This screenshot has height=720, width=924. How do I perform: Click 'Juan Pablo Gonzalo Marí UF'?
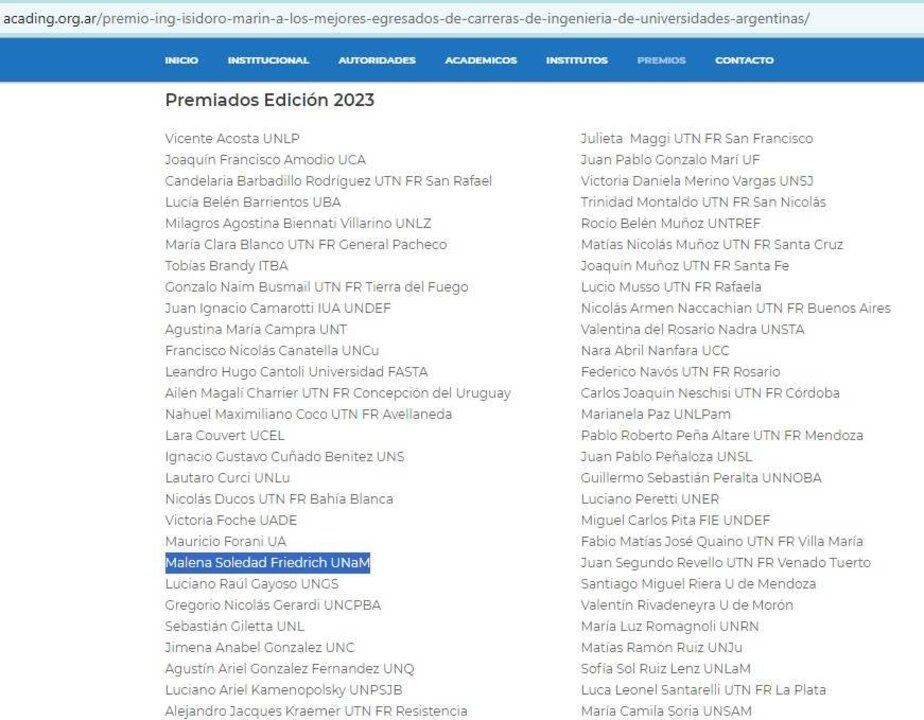pyautogui.click(x=670, y=160)
